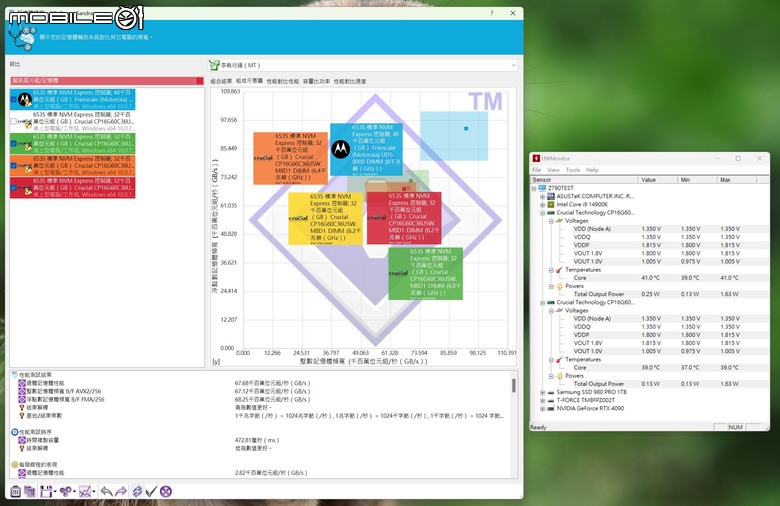Click the orange Crucial tile on the chart
780x506 pixels.
tap(291, 158)
